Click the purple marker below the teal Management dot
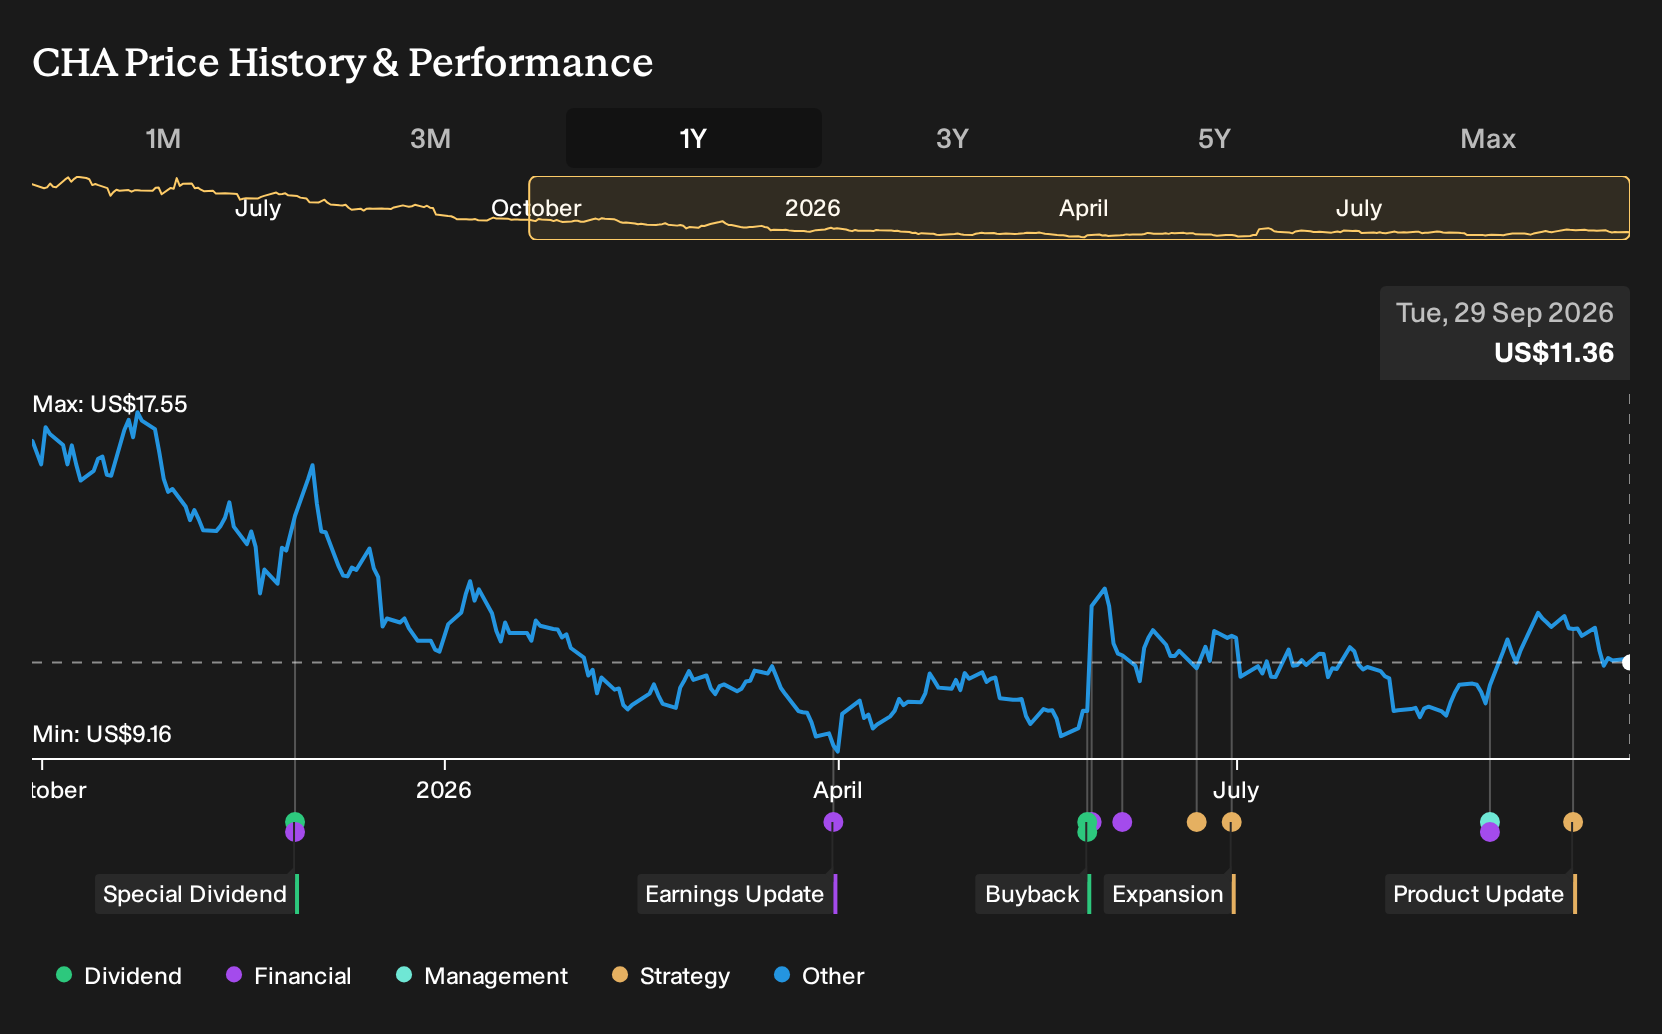1662x1034 pixels. (x=1490, y=833)
